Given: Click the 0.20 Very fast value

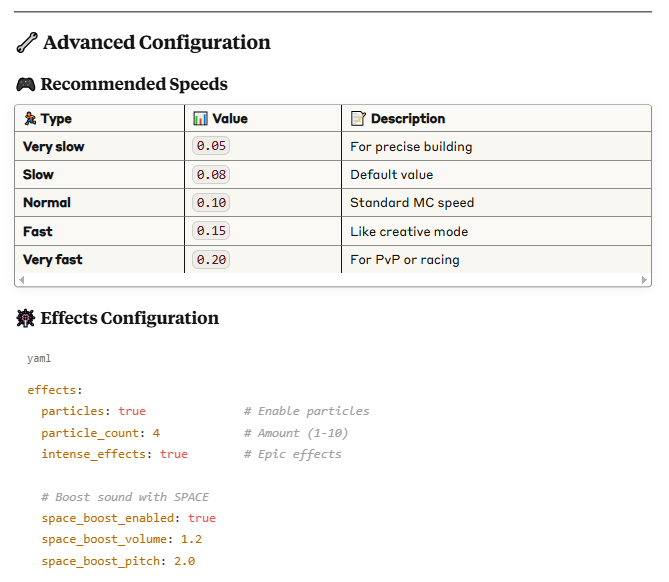Looking at the screenshot, I should click(212, 259).
